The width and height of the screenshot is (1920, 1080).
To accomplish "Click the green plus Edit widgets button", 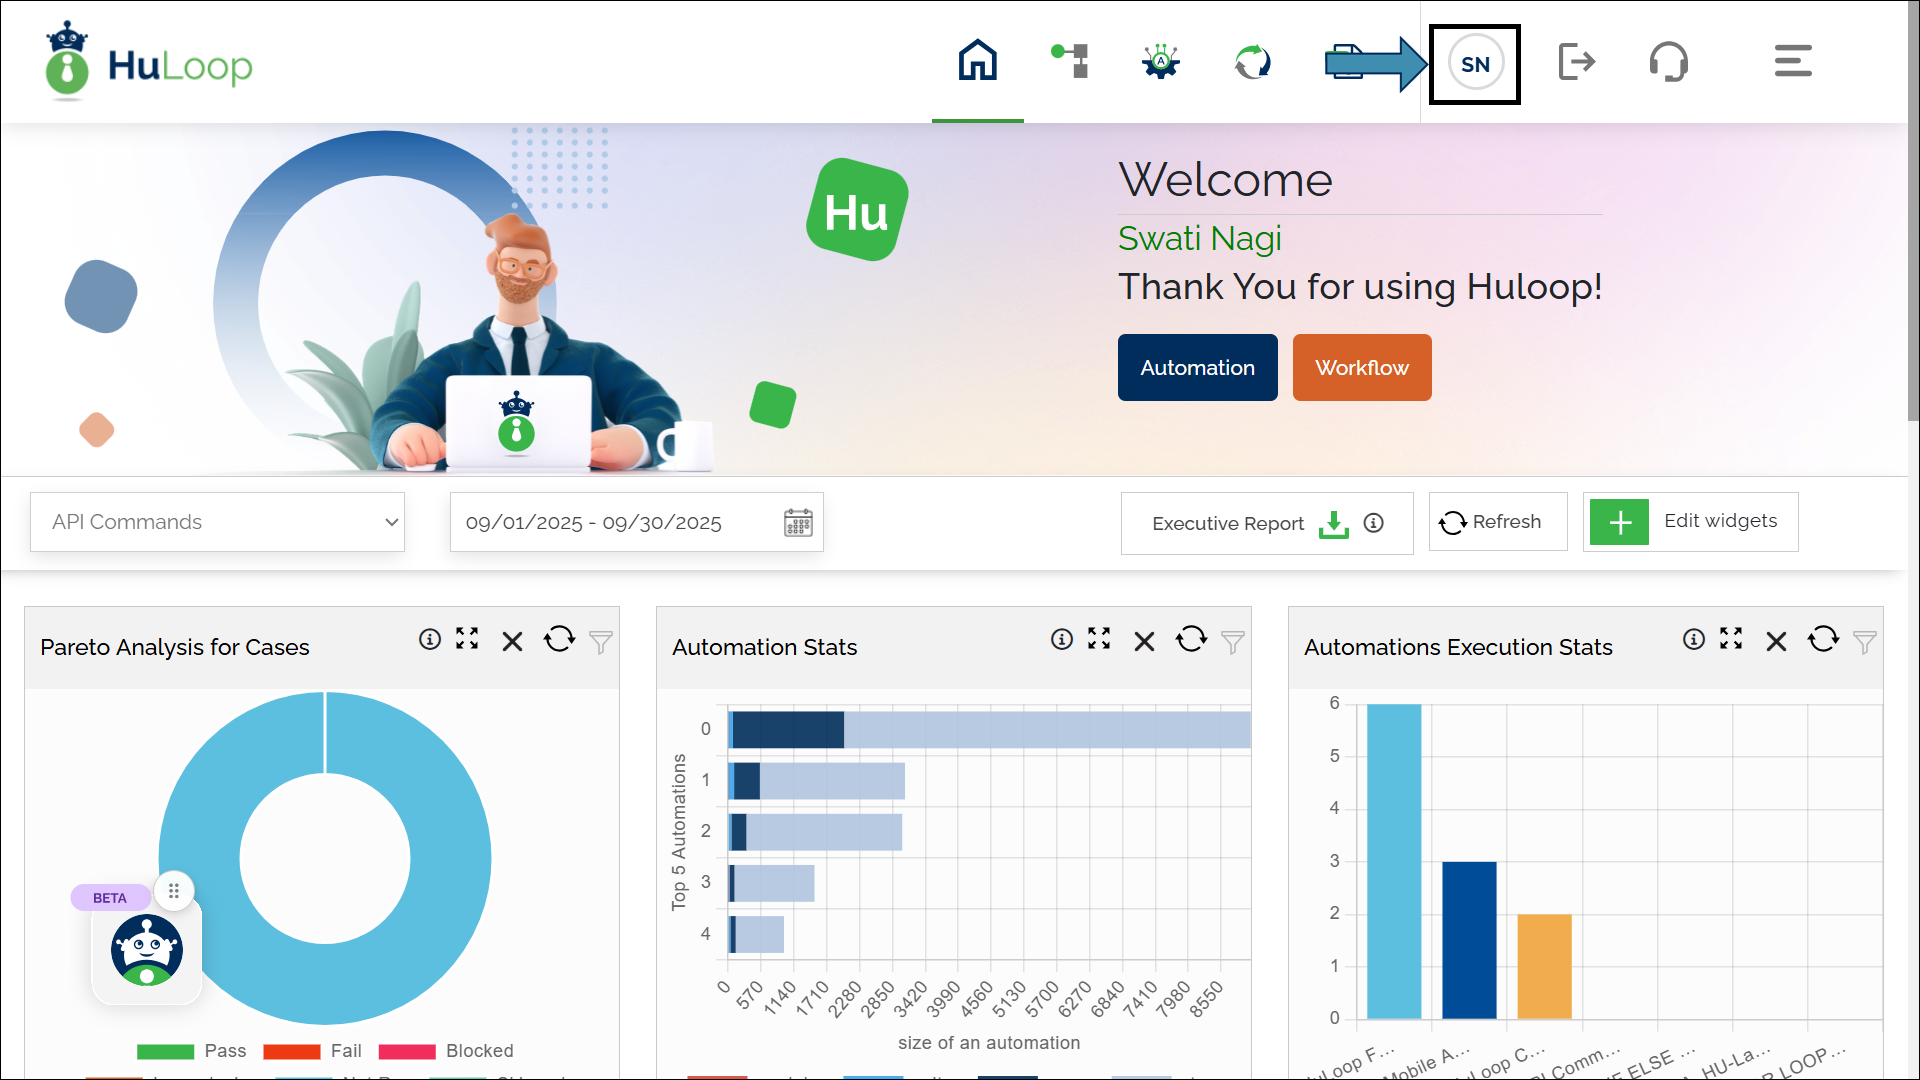I will click(x=1619, y=522).
